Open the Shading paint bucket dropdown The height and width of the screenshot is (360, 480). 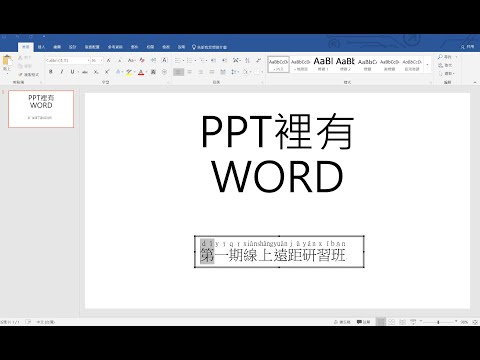[246, 72]
